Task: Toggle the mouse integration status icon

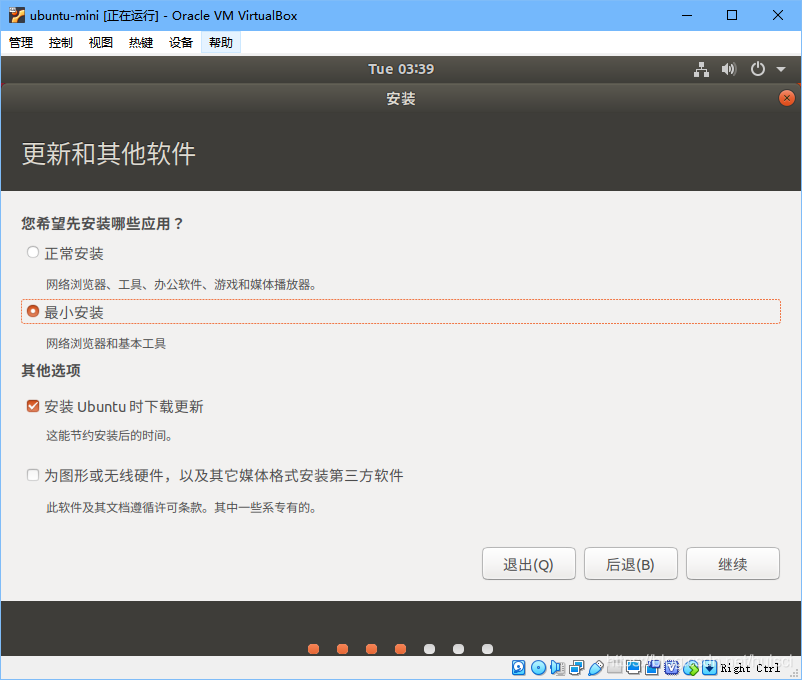Action: (x=690, y=667)
